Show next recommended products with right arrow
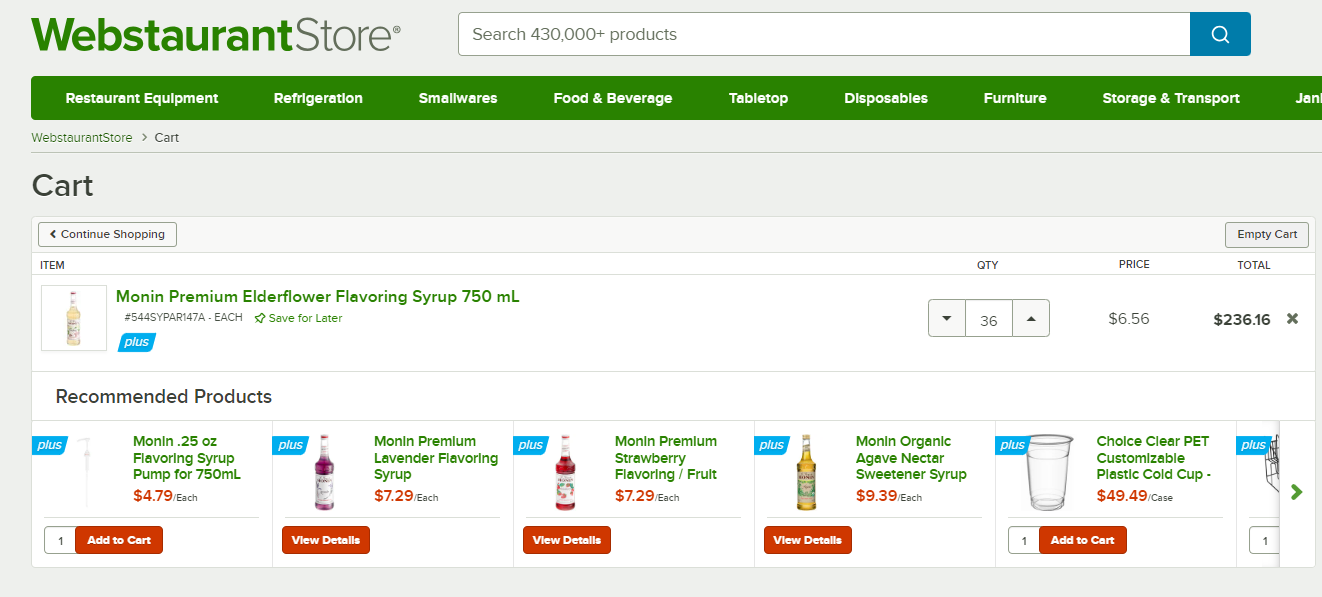This screenshot has width=1322, height=597. pyautogui.click(x=1297, y=492)
